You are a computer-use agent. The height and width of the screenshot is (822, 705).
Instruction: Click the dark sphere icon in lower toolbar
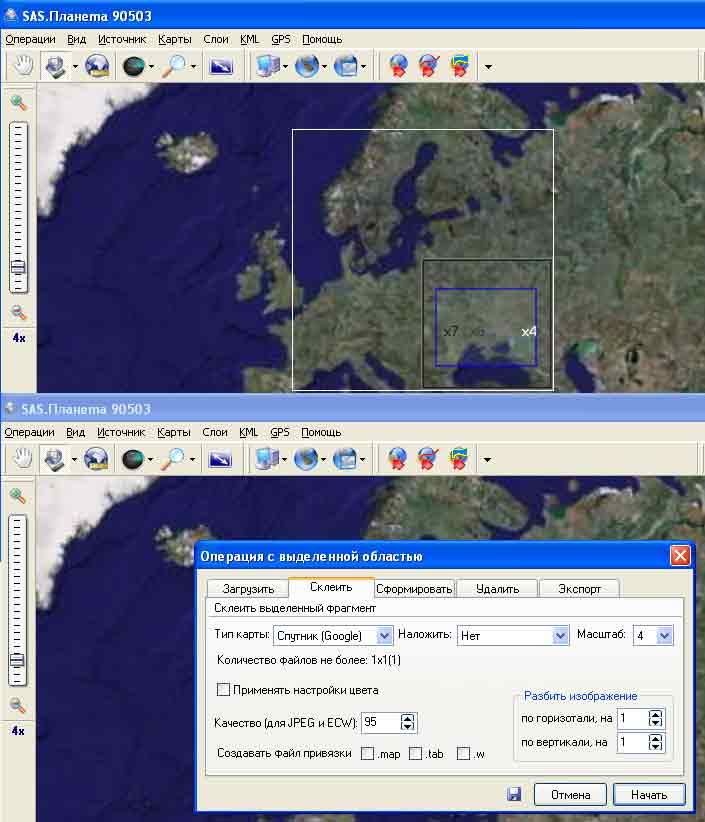tap(133, 459)
